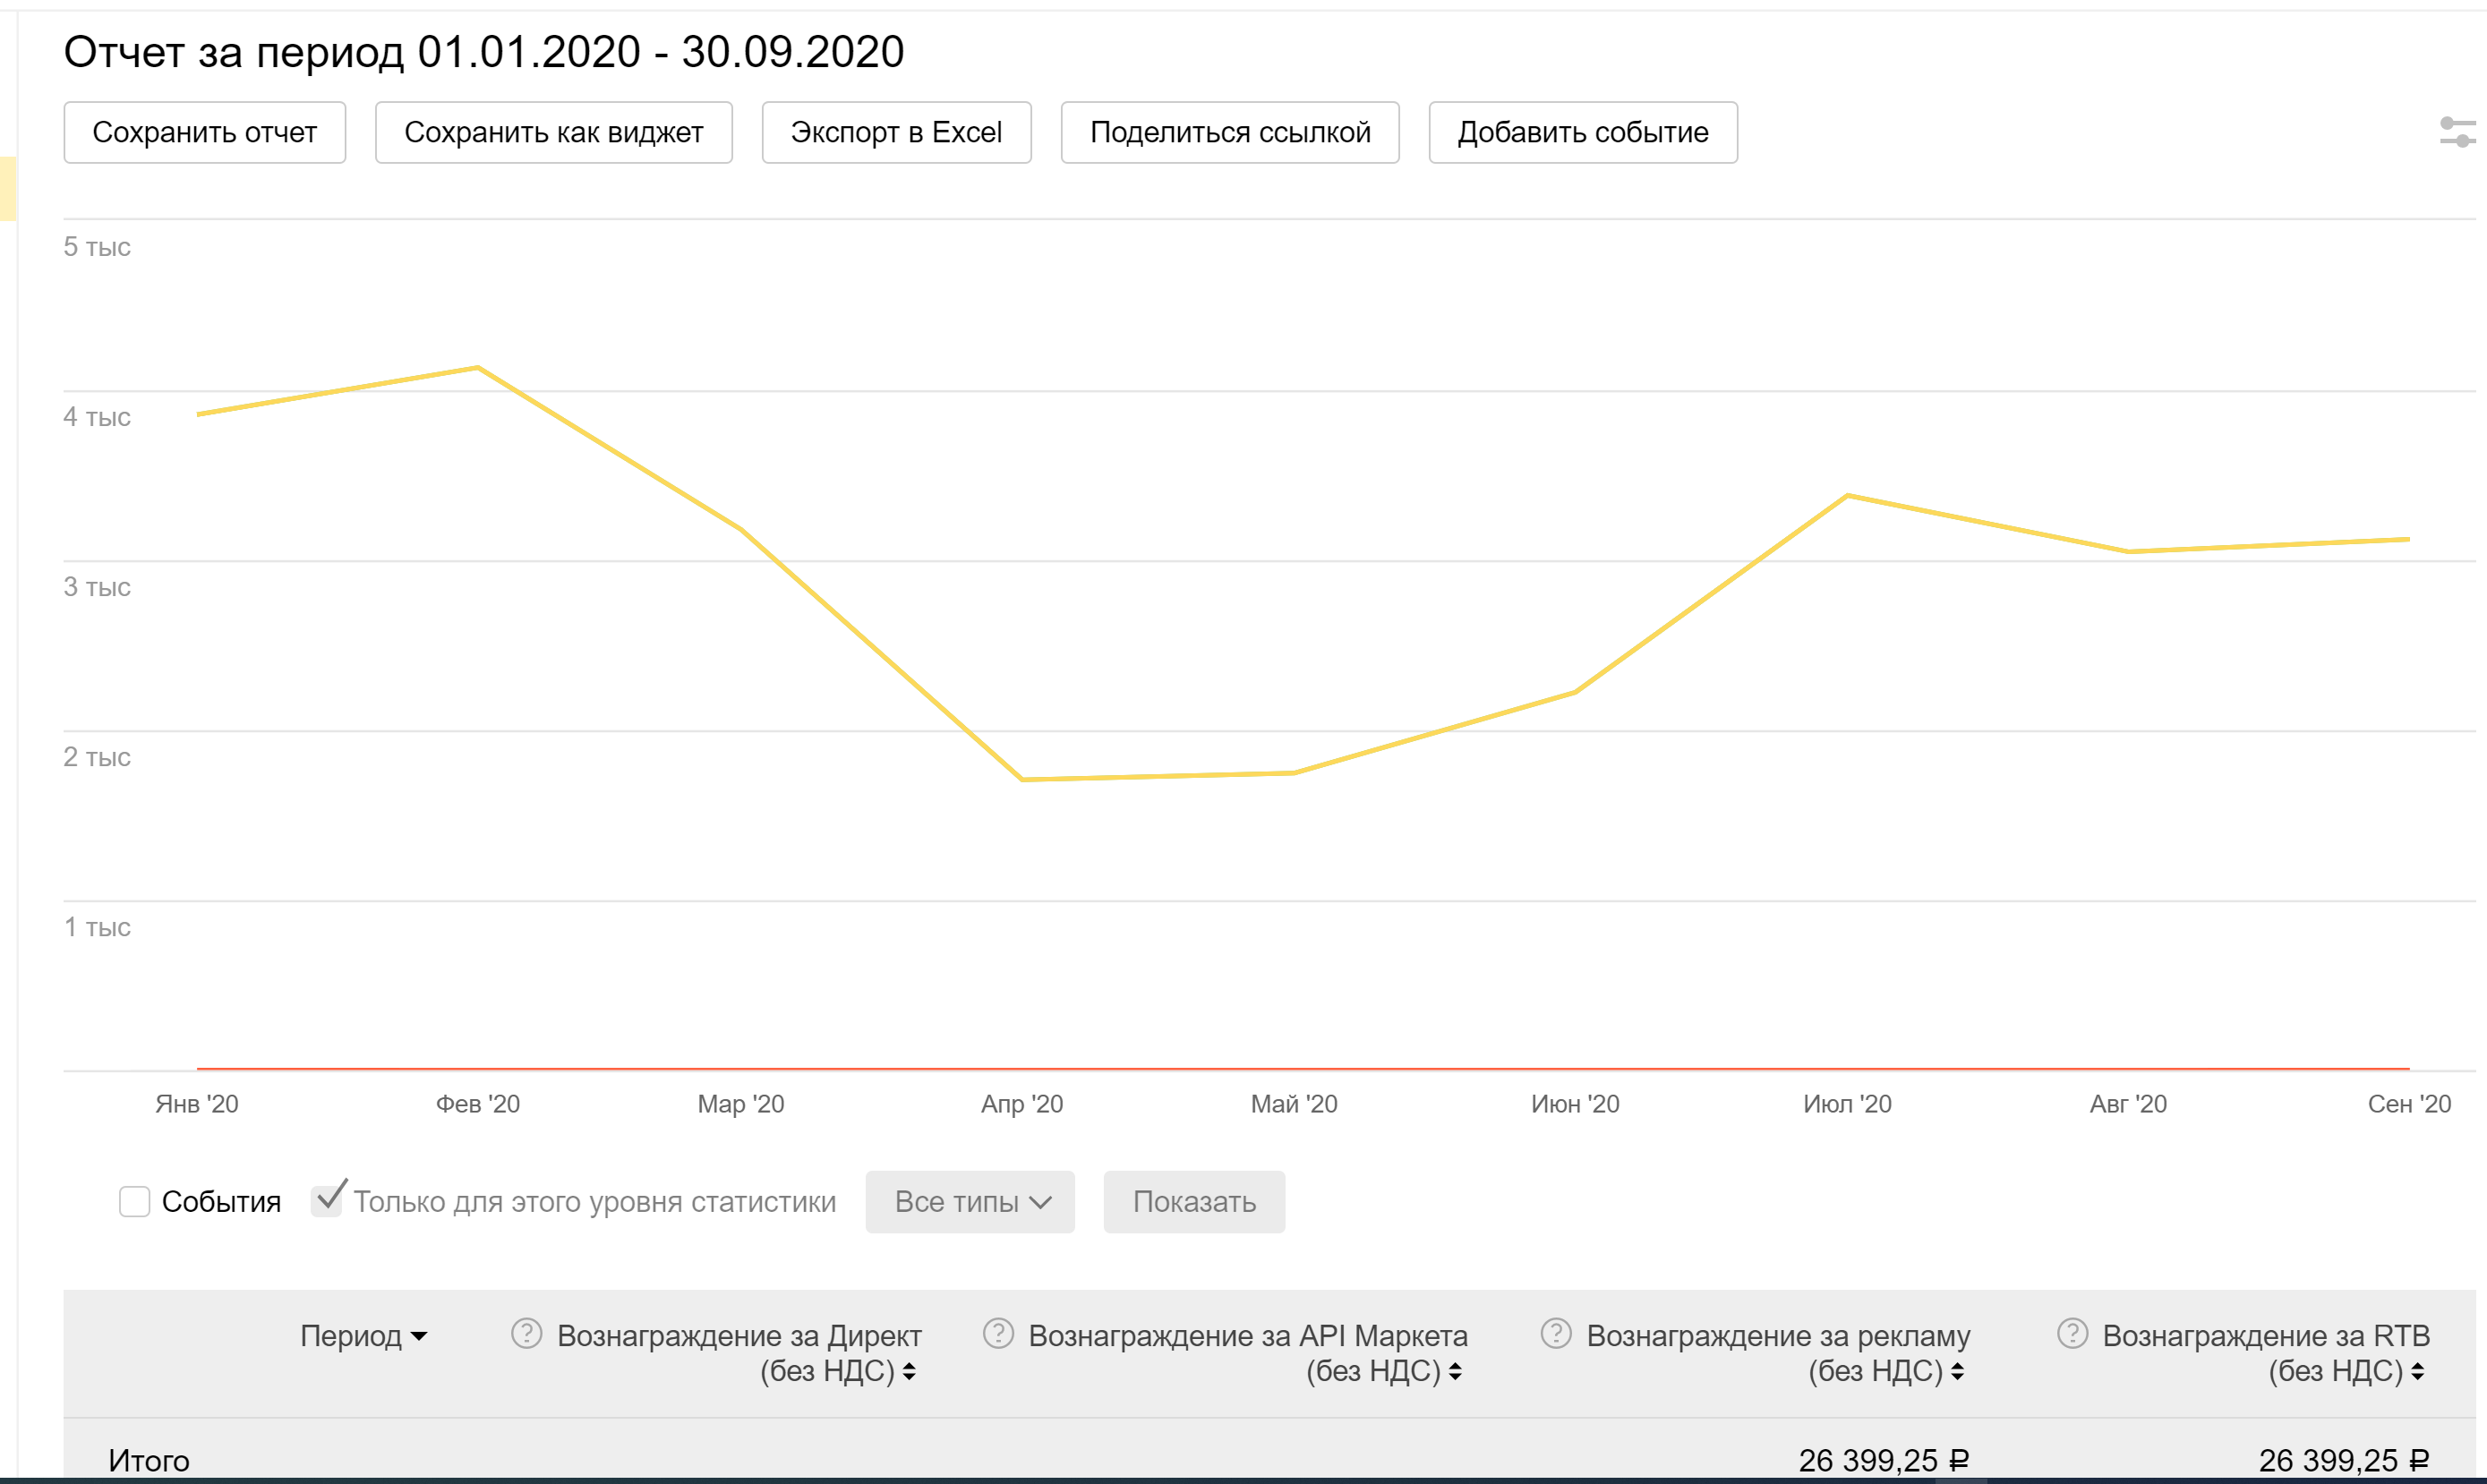2487x1484 pixels.
Task: Click Добавить событие button
Action: [x=1582, y=132]
